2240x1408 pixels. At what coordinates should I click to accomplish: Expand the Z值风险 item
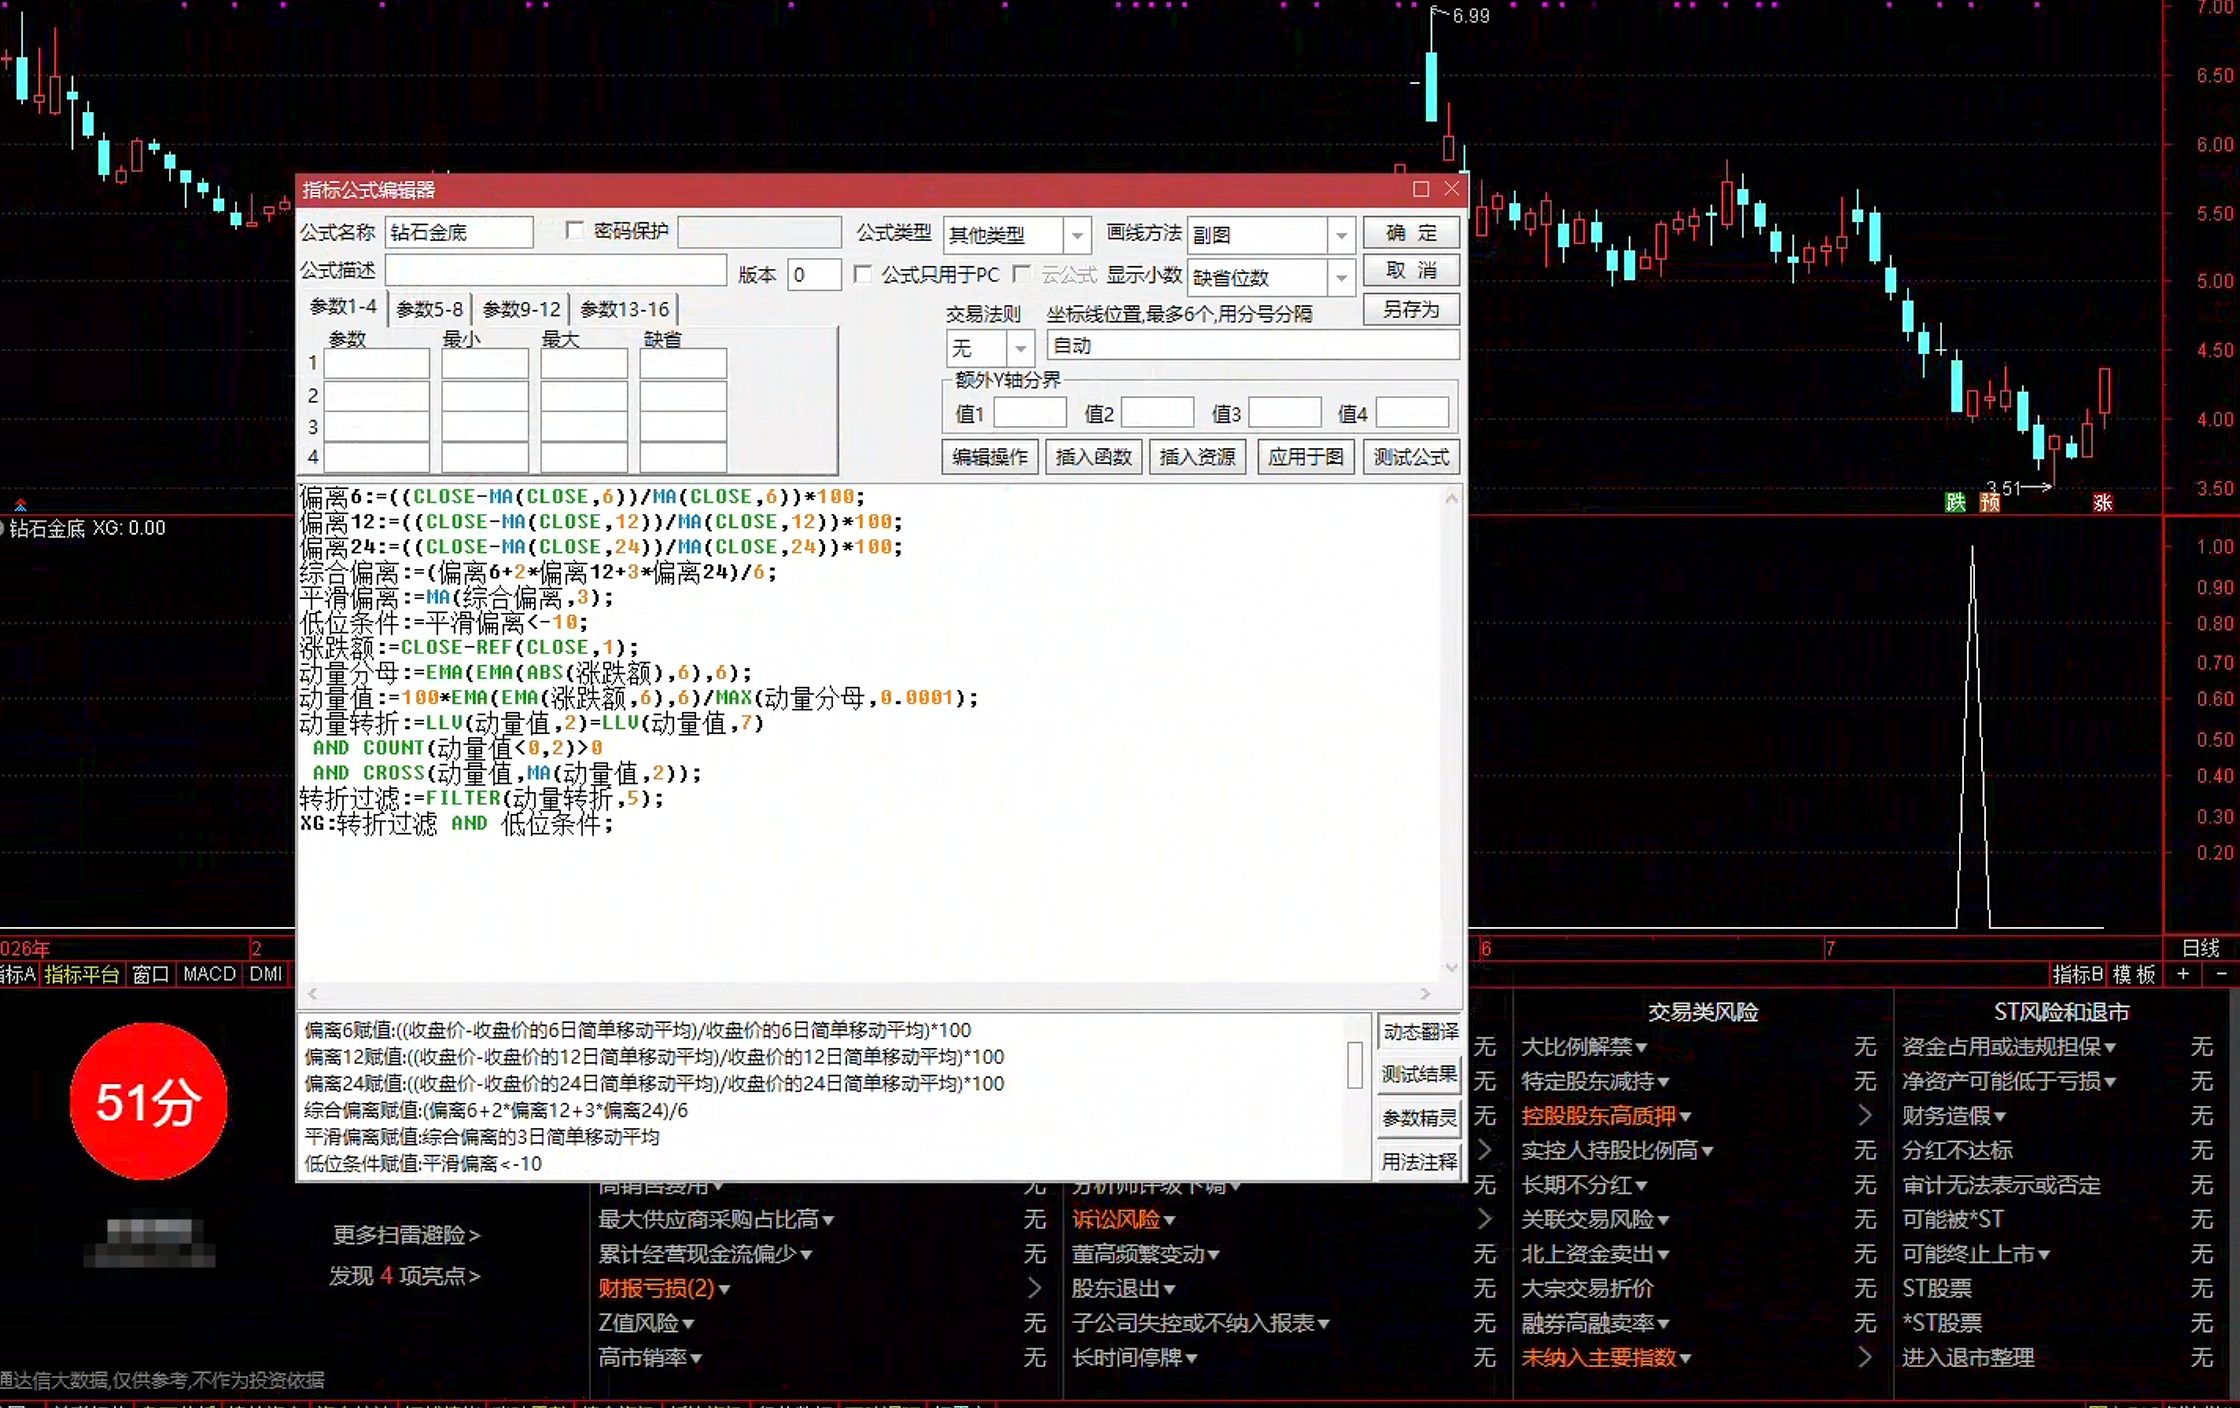646,1323
